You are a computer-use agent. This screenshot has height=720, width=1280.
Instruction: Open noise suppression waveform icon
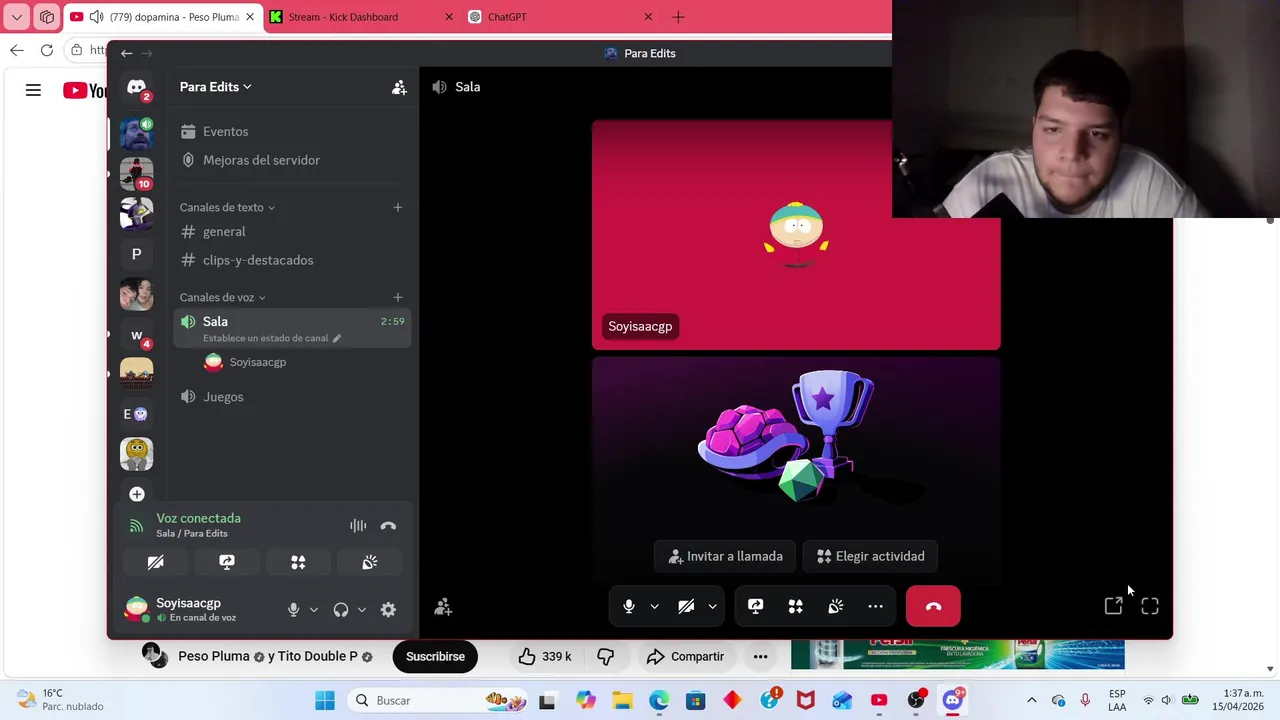tap(358, 526)
